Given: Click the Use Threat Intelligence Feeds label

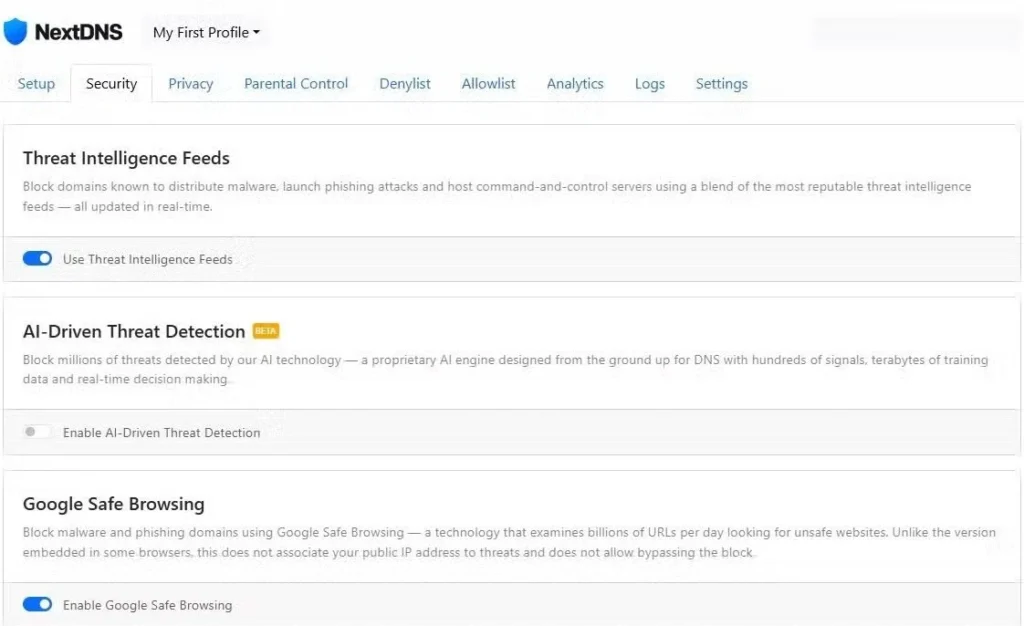Looking at the screenshot, I should [147, 259].
